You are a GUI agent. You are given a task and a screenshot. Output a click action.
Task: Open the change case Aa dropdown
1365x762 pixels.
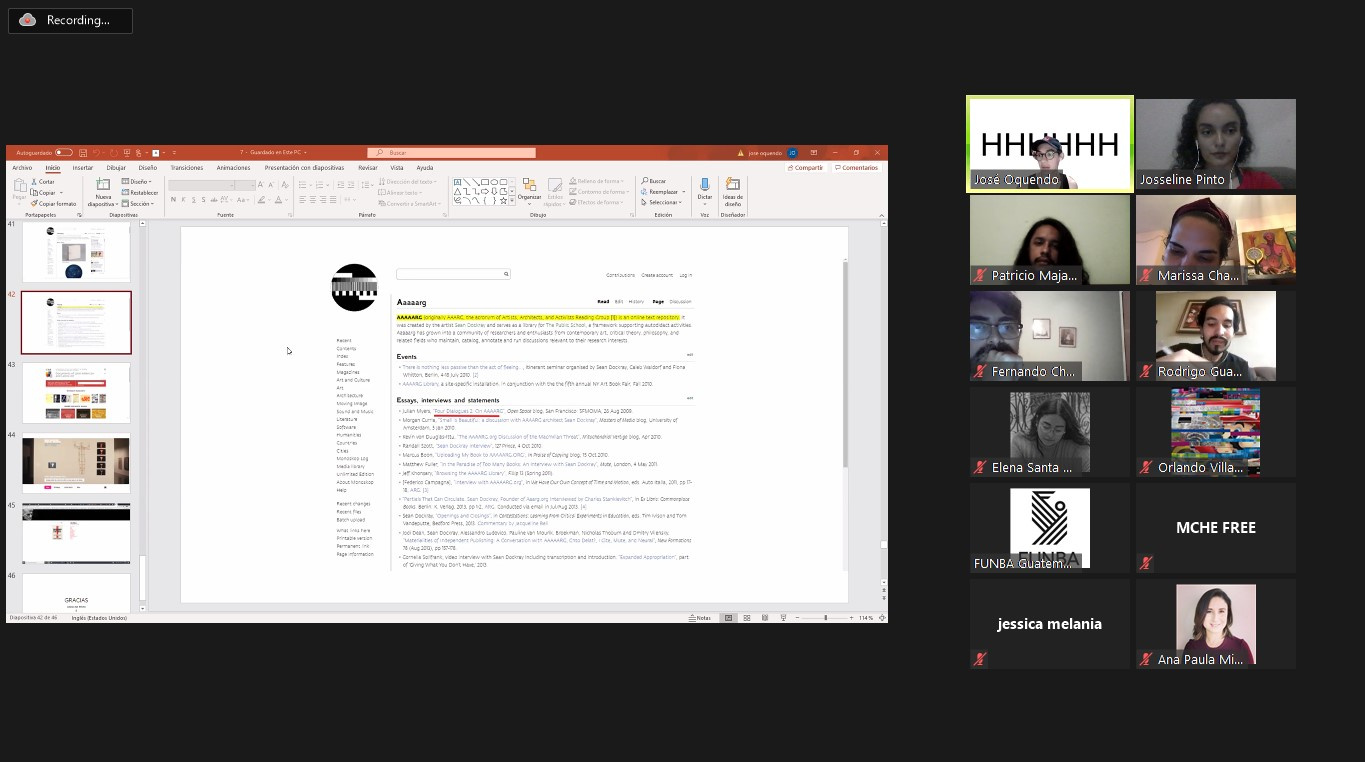(x=243, y=200)
